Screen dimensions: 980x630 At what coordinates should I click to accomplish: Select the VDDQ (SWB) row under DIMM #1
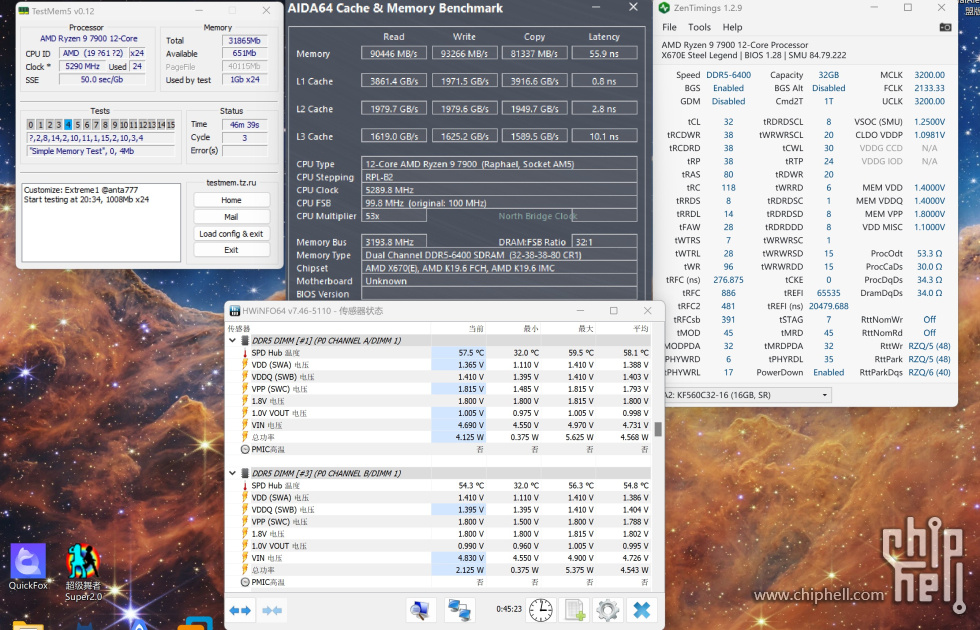tap(439, 377)
